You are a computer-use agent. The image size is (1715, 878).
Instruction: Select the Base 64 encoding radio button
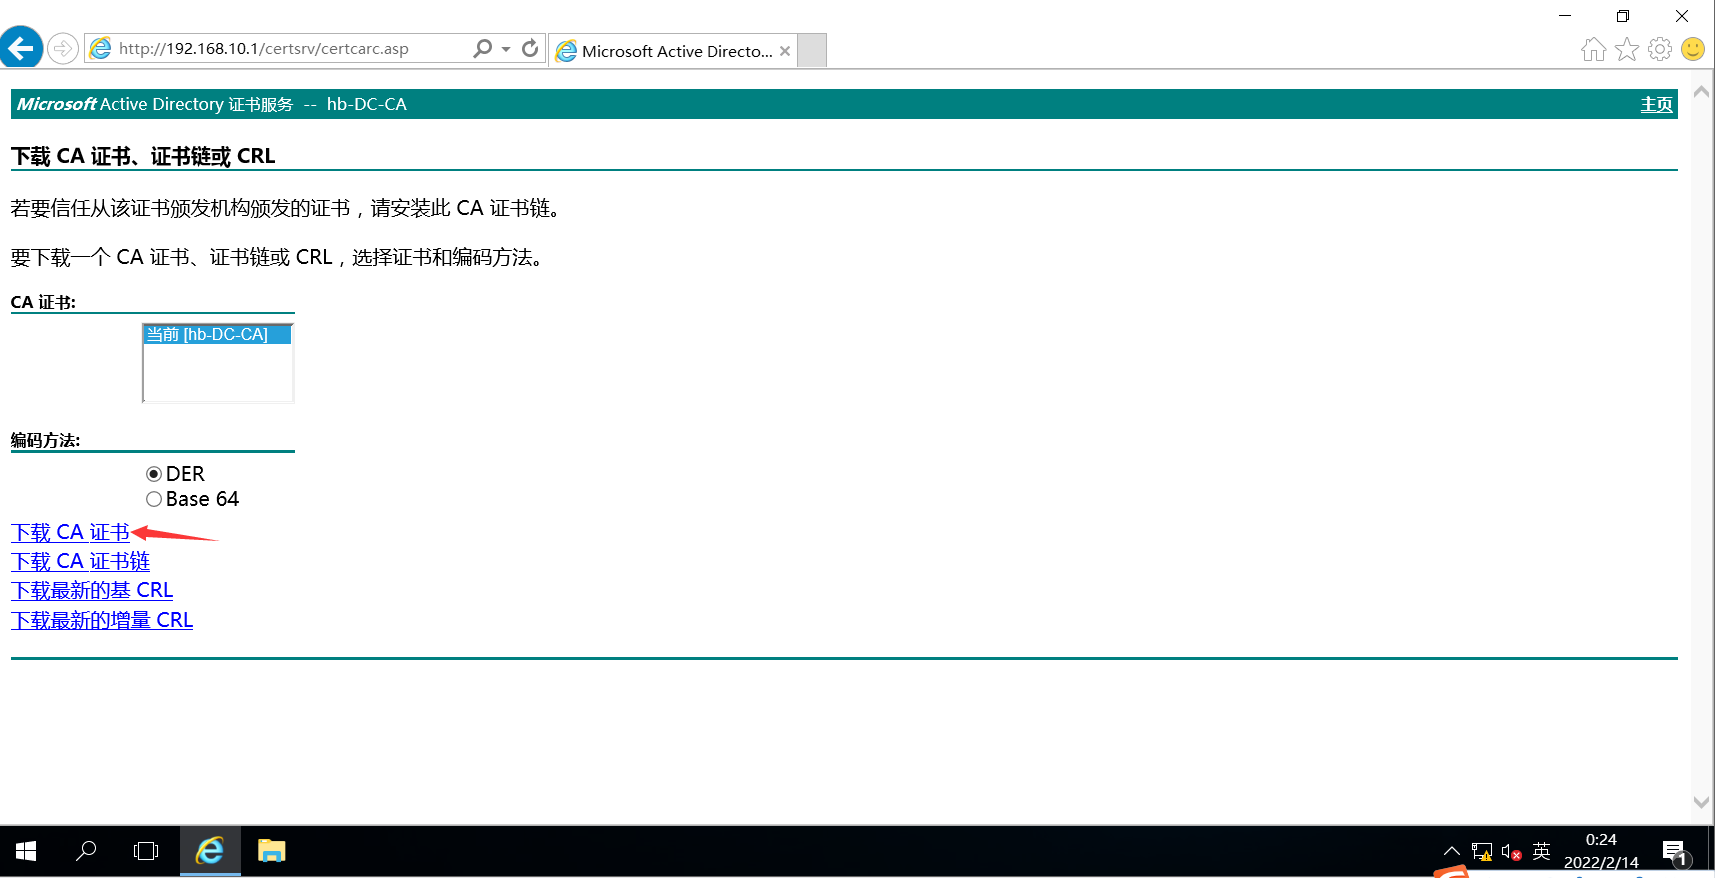154,499
